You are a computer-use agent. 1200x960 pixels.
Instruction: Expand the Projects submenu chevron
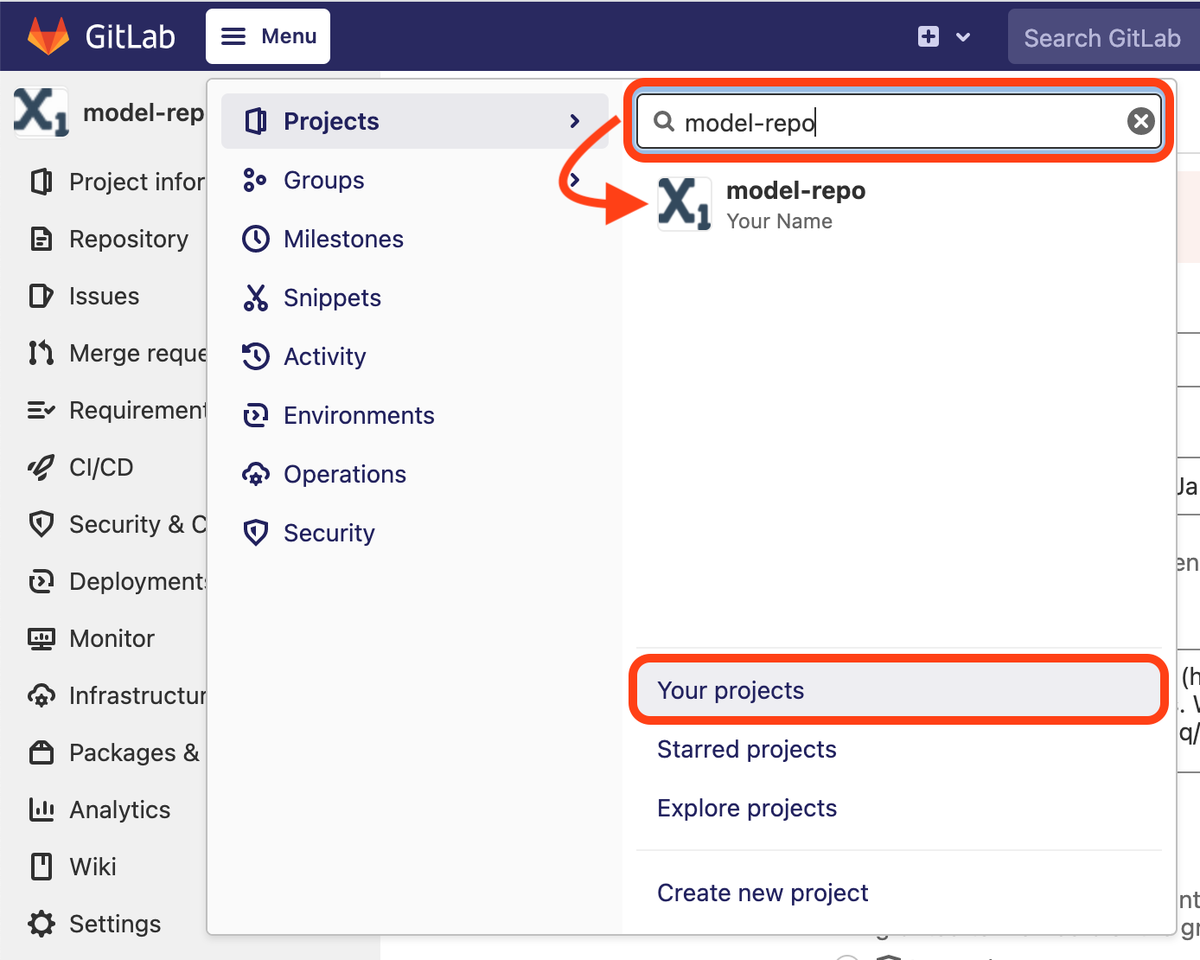tap(574, 121)
